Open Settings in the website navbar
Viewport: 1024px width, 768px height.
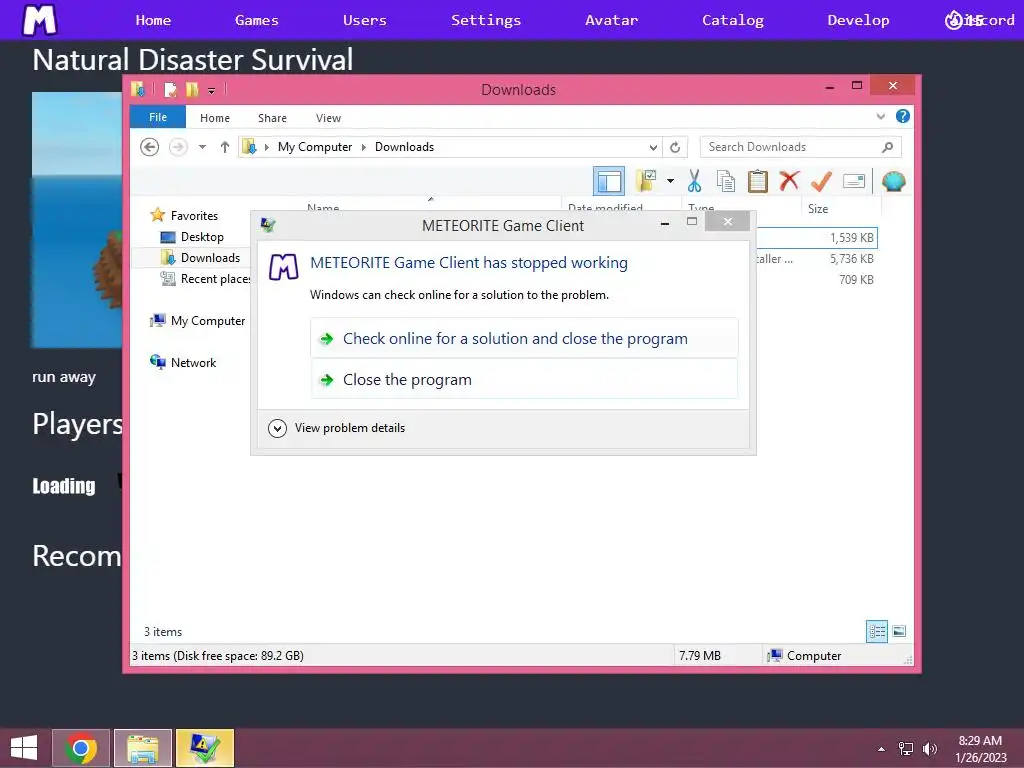tap(486, 20)
